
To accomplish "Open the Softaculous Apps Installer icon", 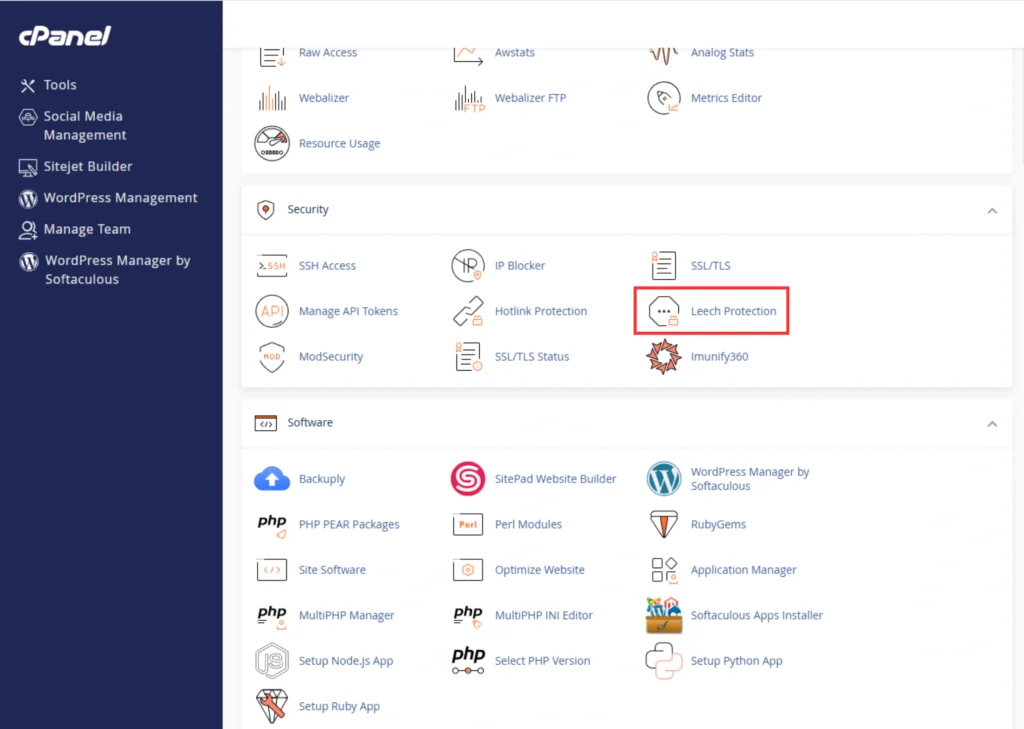I will coord(664,615).
